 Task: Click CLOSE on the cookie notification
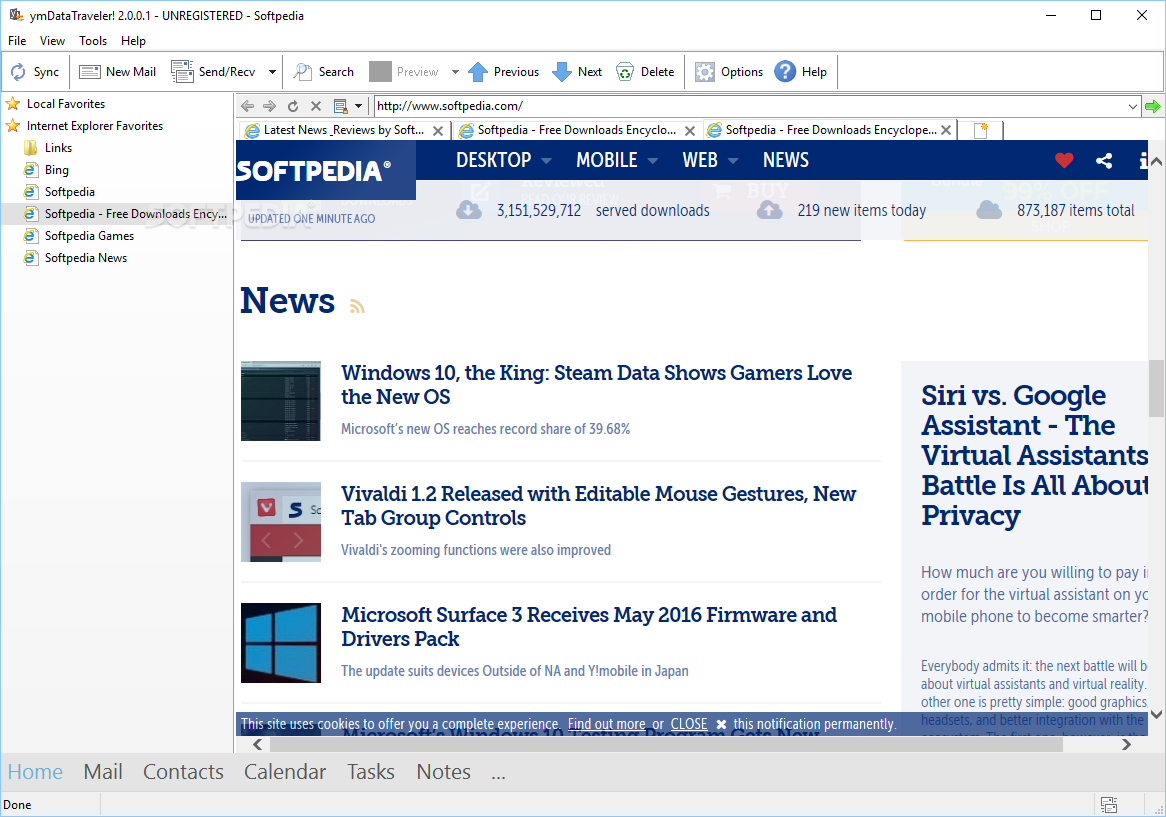pyautogui.click(x=689, y=724)
